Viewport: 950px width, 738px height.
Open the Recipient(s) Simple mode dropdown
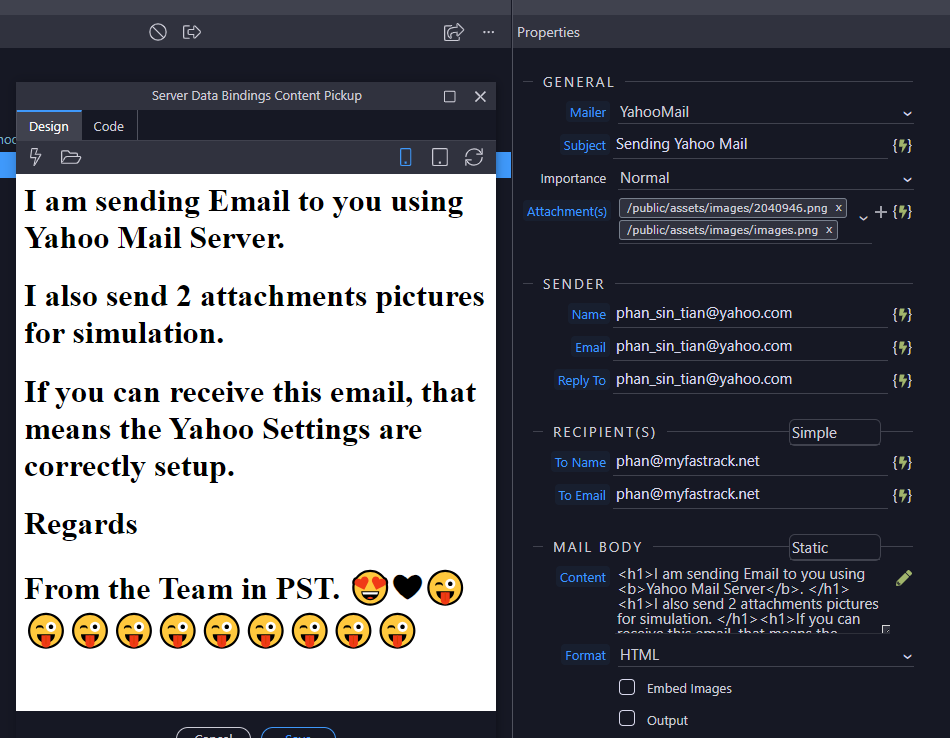point(834,433)
